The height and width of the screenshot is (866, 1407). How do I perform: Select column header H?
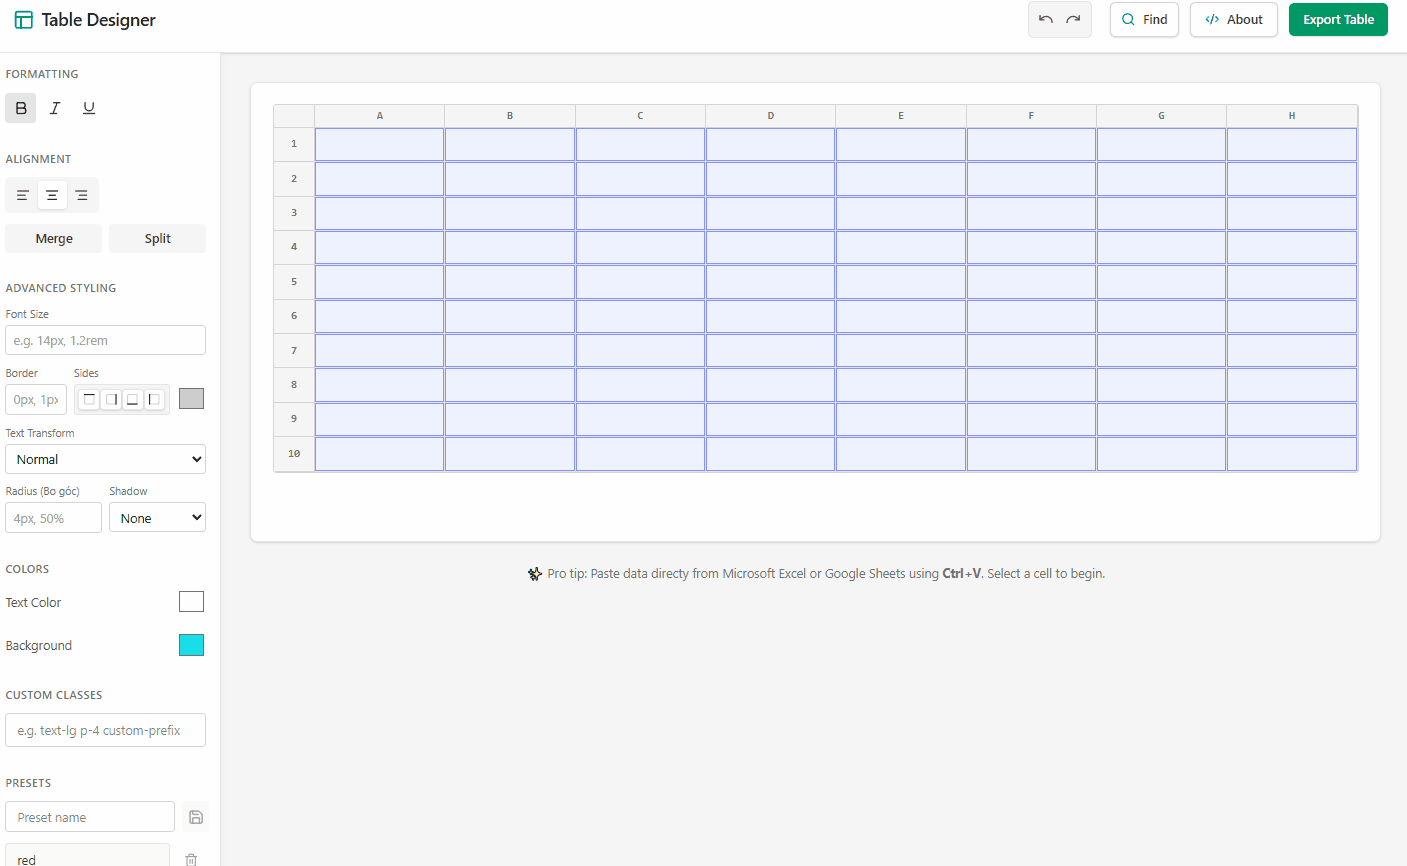1292,116
